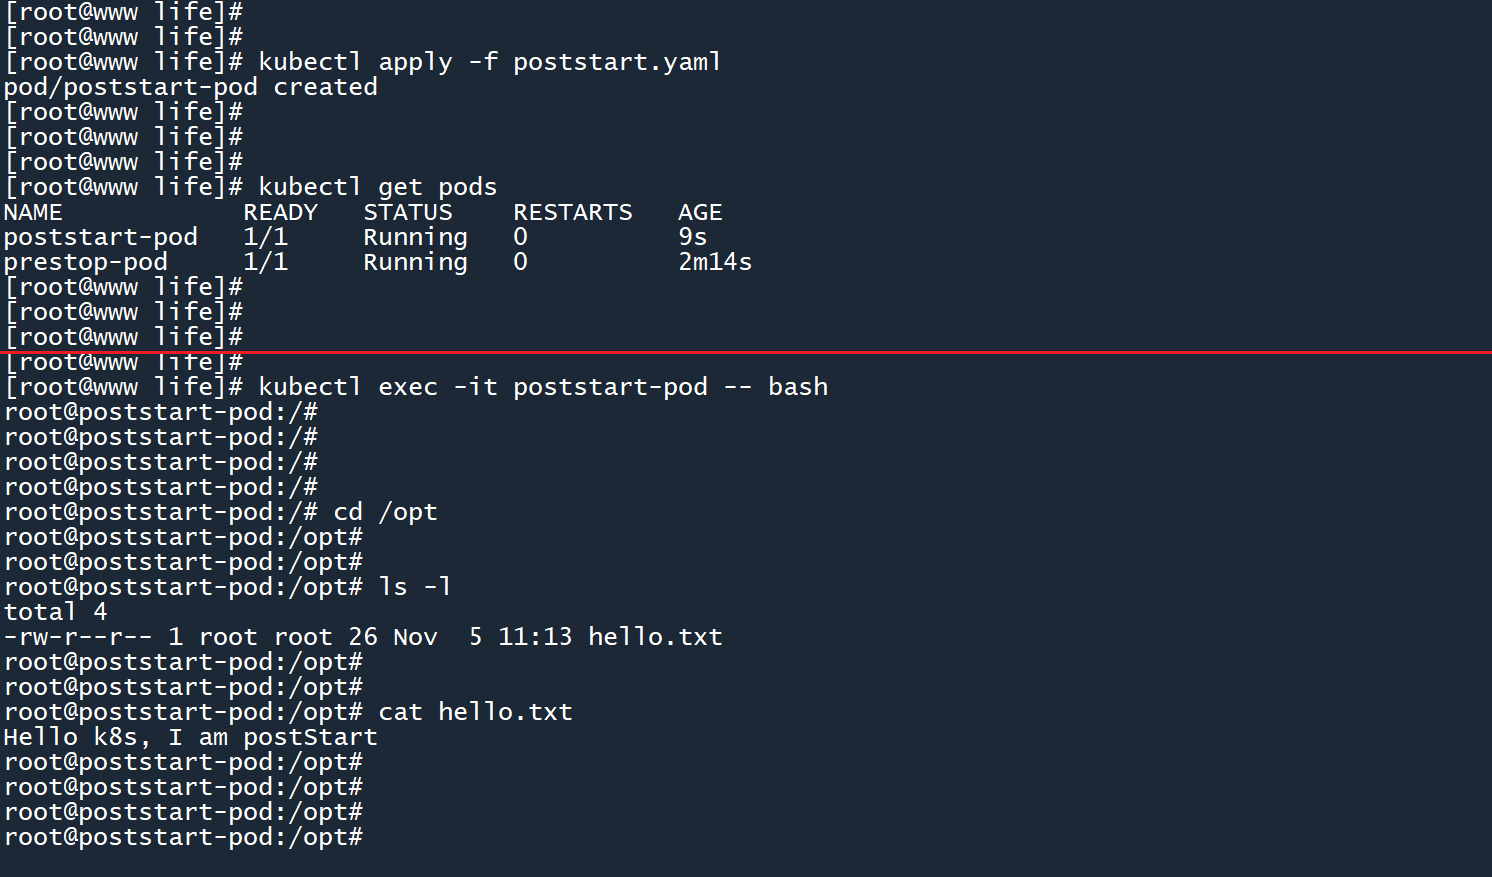Screen dimensions: 1492x877
Task: Click the 2m14s age value
Action: pyautogui.click(x=715, y=262)
